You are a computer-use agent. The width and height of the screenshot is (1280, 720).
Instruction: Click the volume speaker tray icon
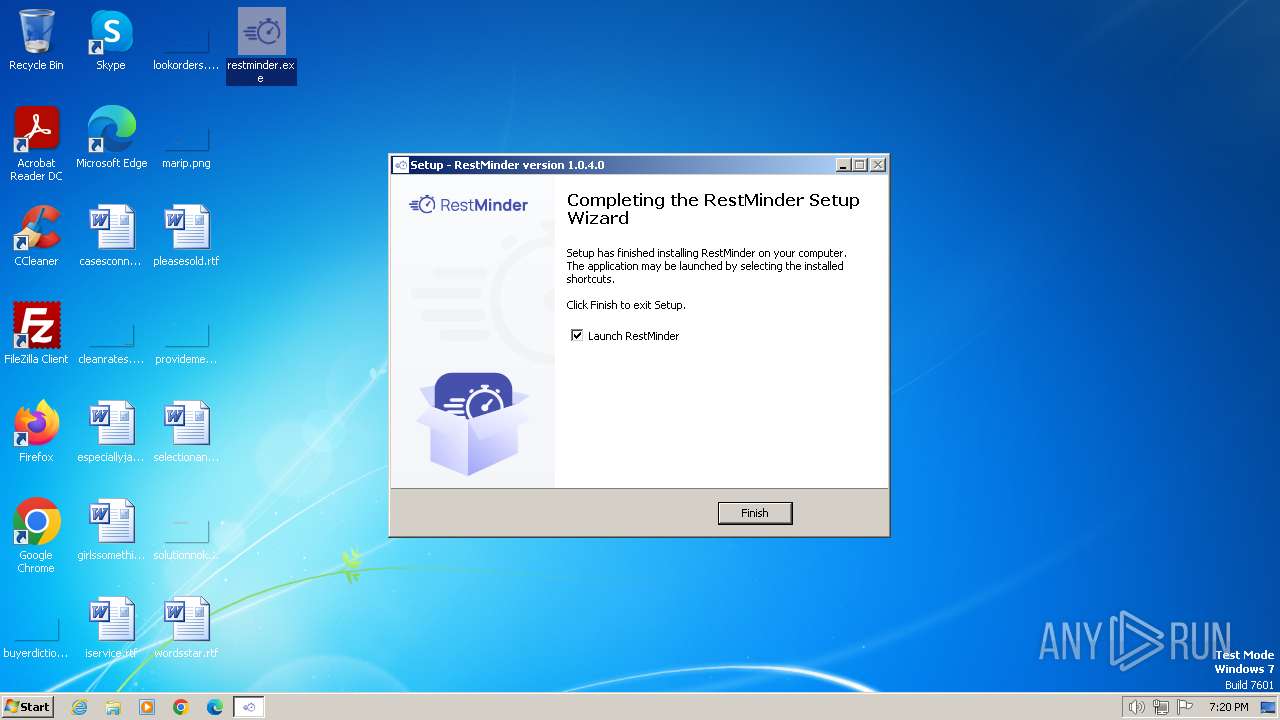1136,707
